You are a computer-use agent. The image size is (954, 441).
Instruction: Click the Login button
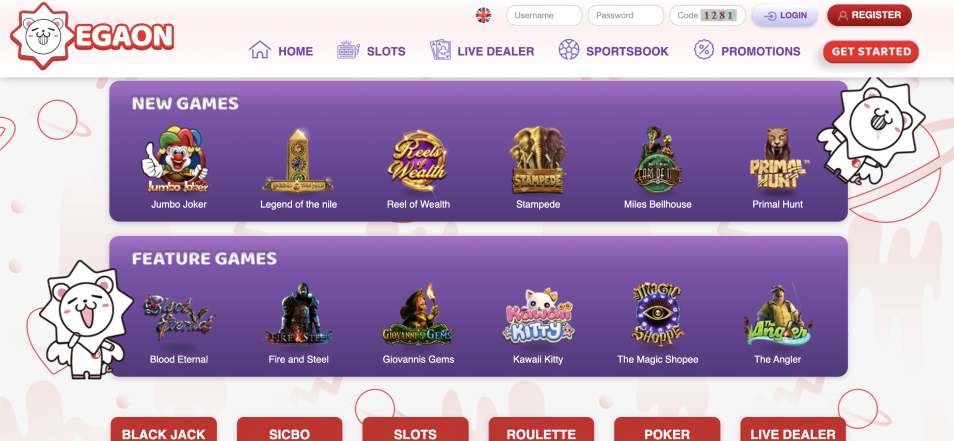click(785, 16)
